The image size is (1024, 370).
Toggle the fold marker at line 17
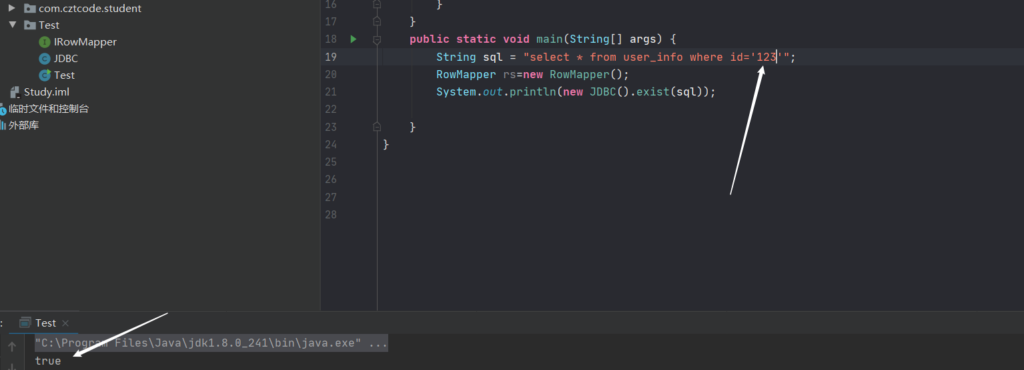click(377, 22)
